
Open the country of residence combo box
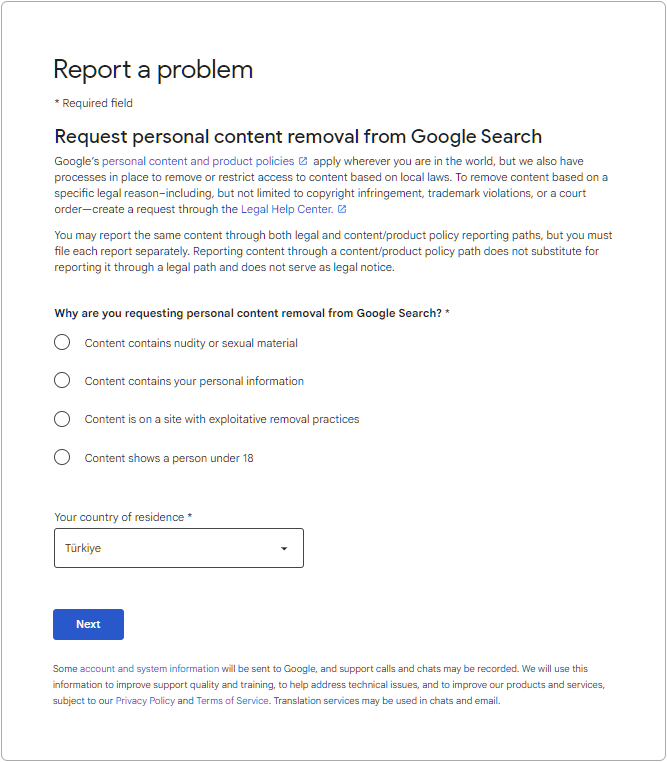(178, 548)
